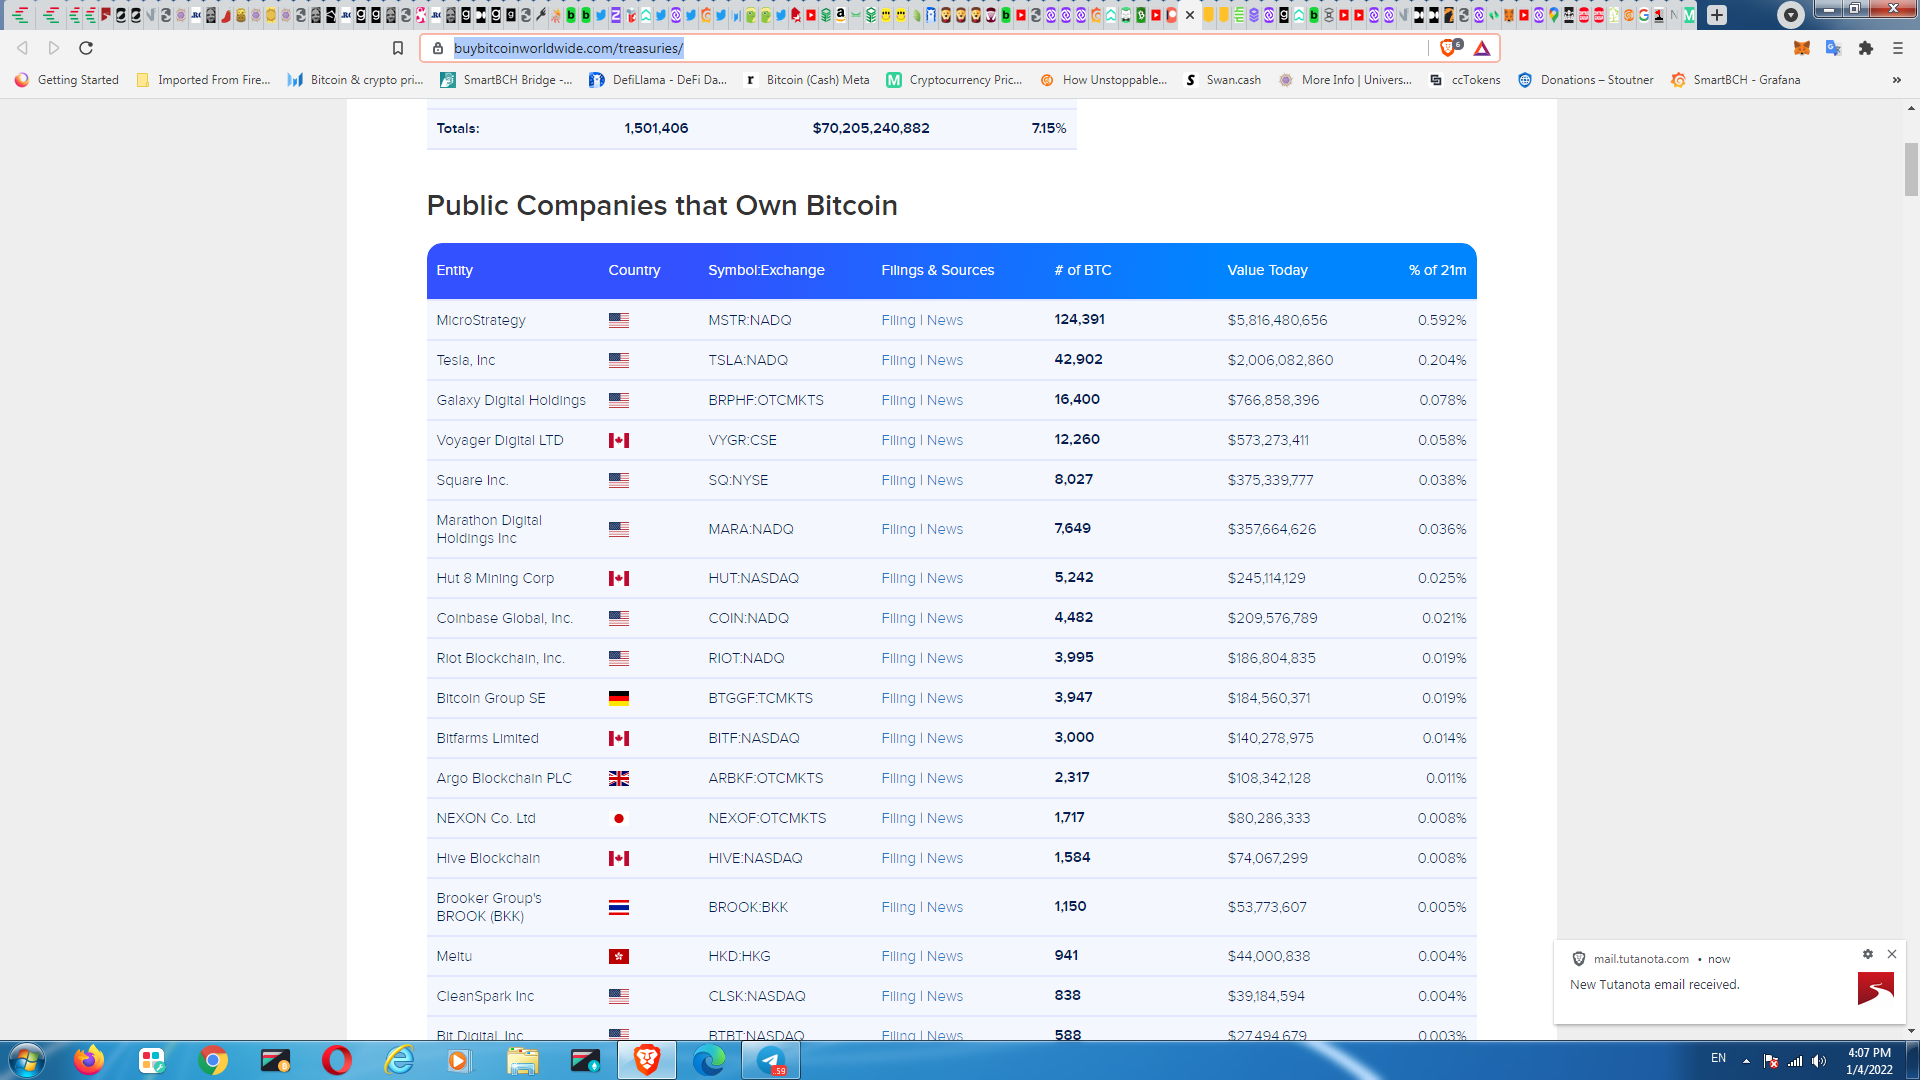Screen dimensions: 1920x1080
Task: Switch to Telegram in the taskbar
Action: (x=771, y=1060)
